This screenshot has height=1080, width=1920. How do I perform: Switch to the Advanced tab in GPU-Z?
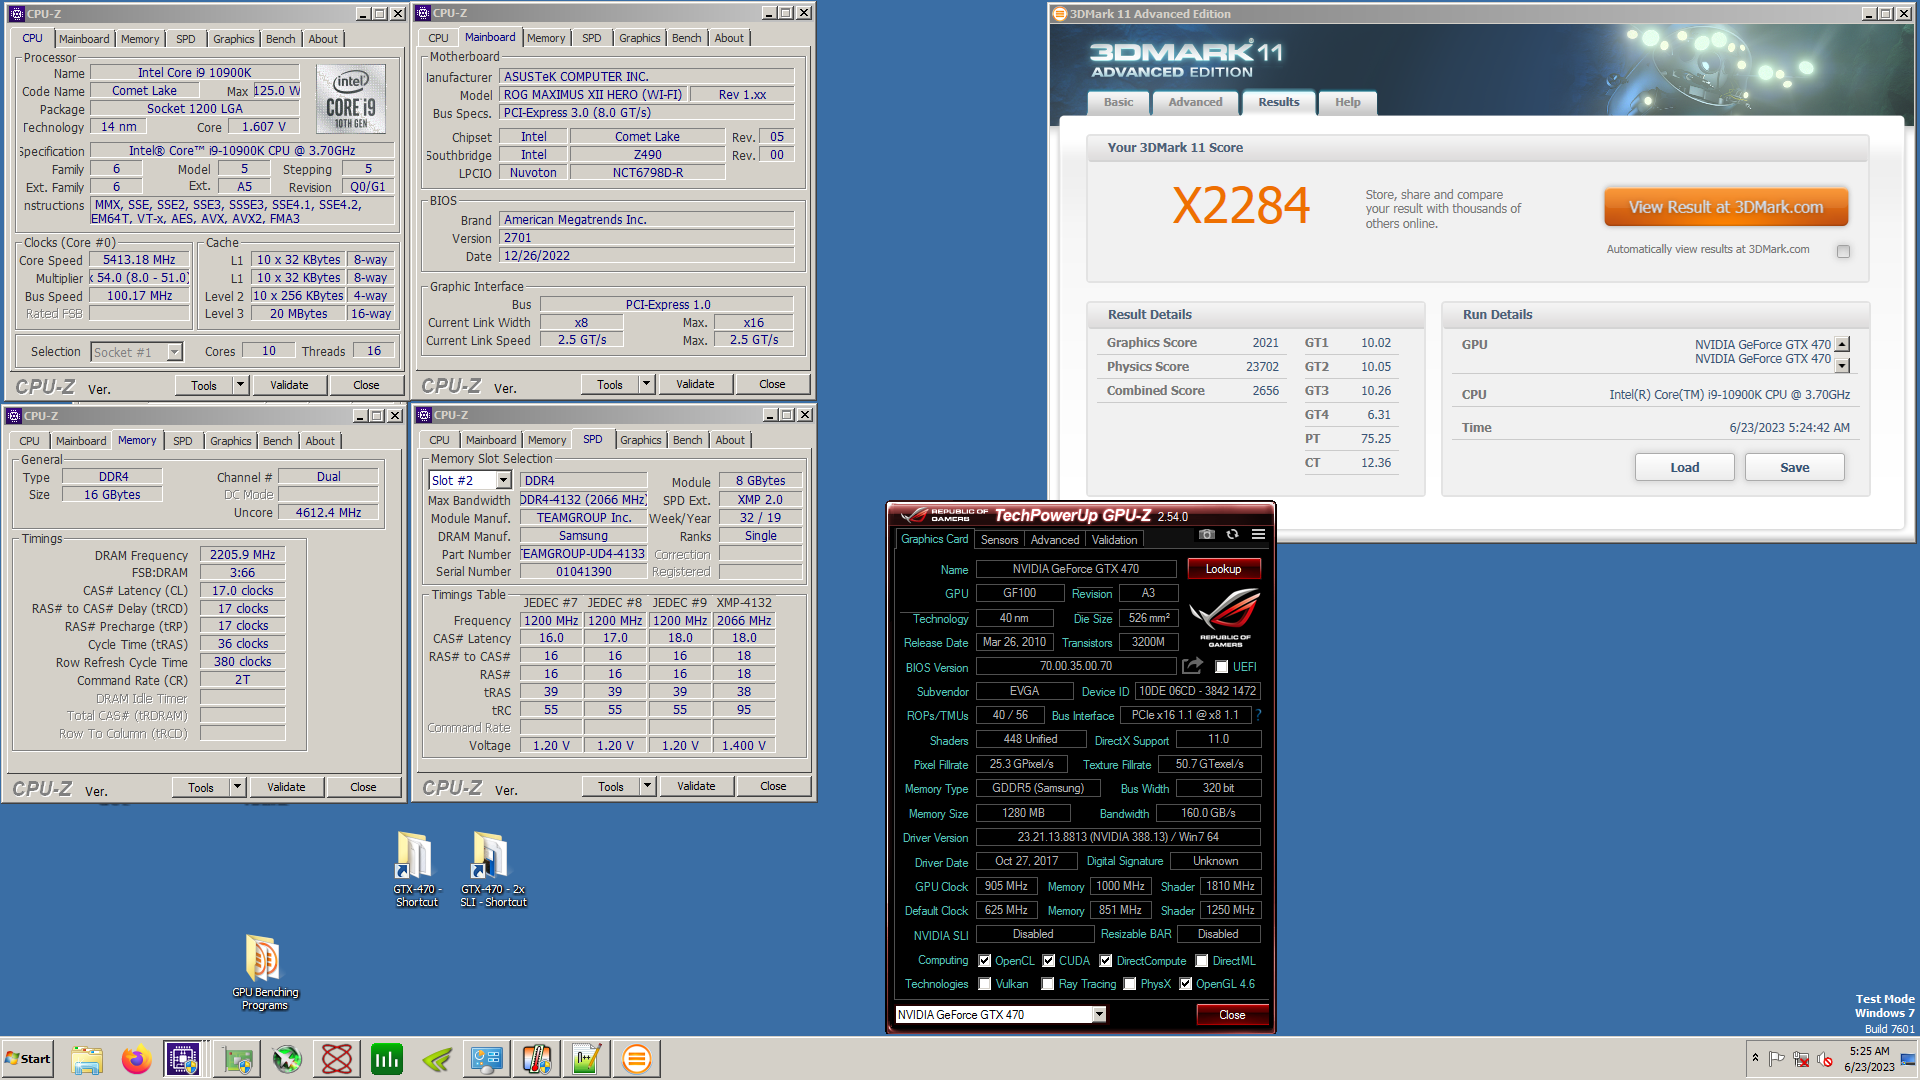pyautogui.click(x=1055, y=540)
